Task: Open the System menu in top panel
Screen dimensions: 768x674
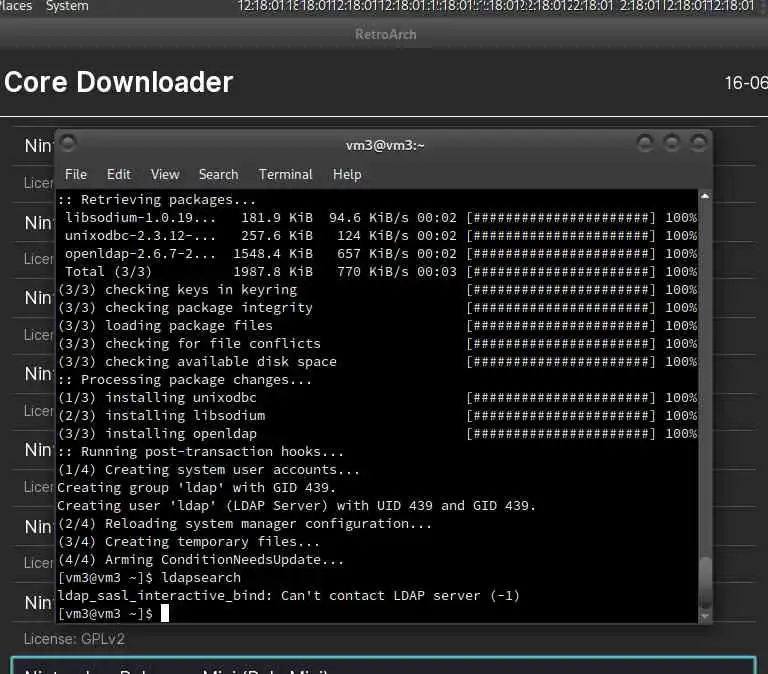Action: (67, 6)
